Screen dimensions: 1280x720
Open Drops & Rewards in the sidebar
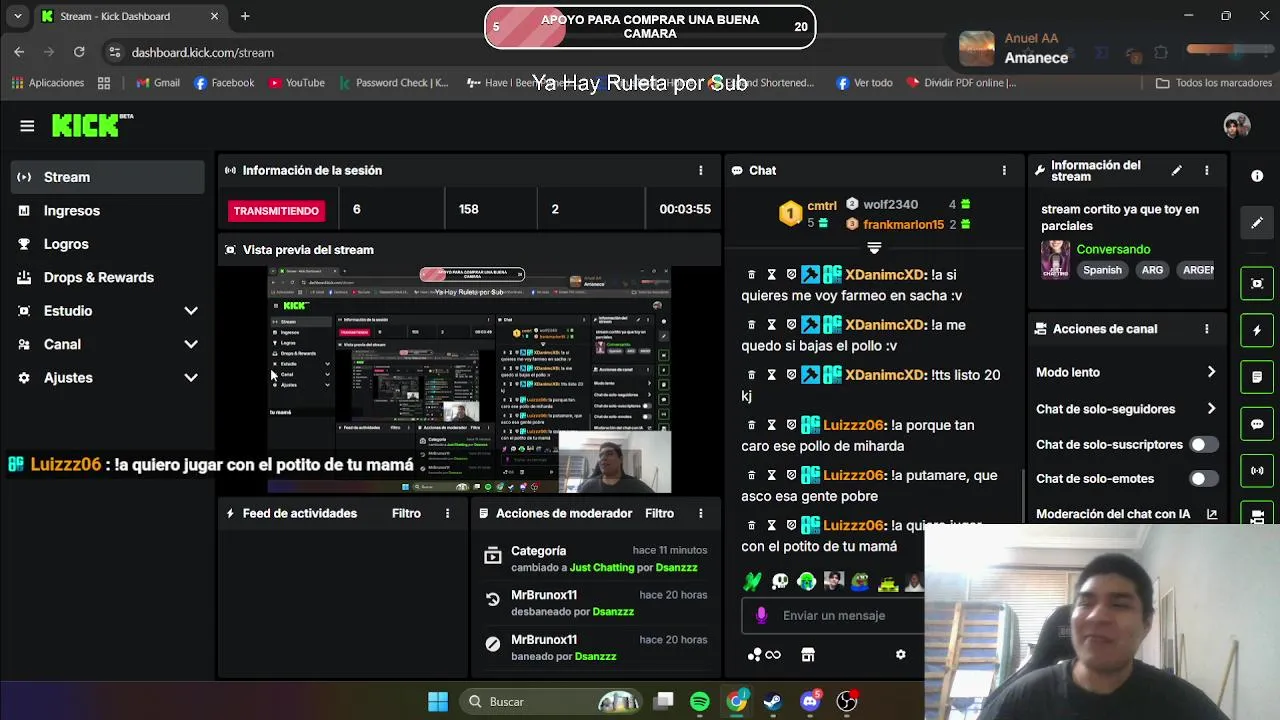pos(108,278)
